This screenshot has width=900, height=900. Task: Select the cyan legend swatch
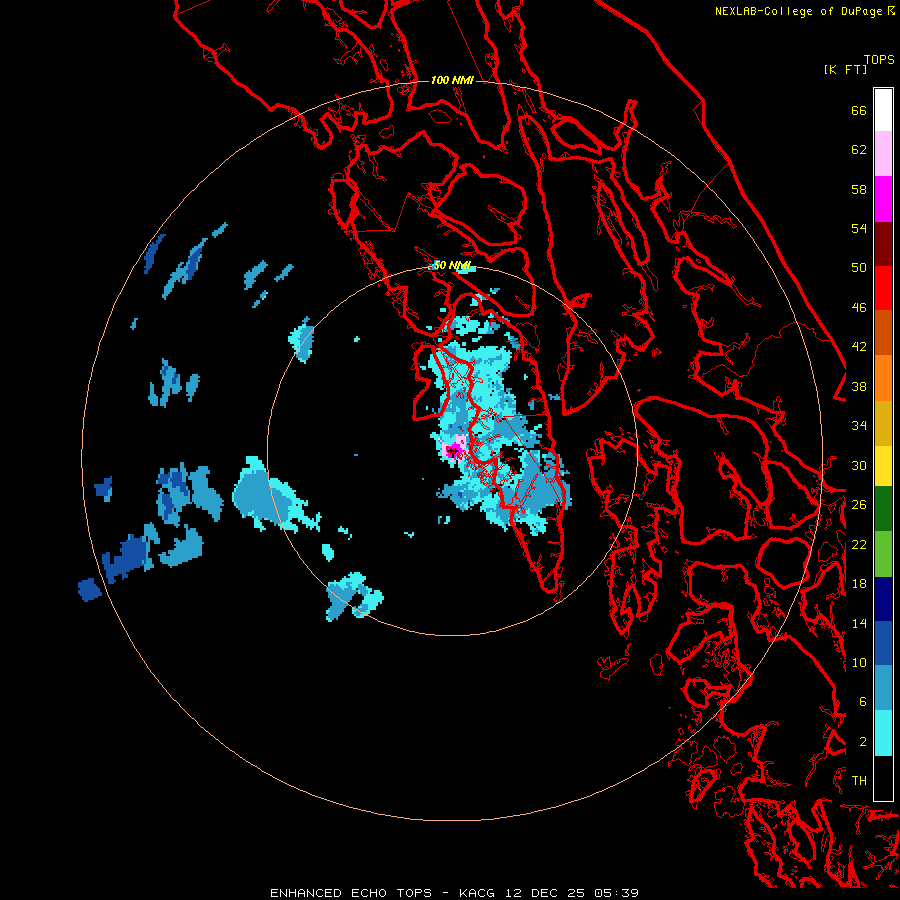883,733
